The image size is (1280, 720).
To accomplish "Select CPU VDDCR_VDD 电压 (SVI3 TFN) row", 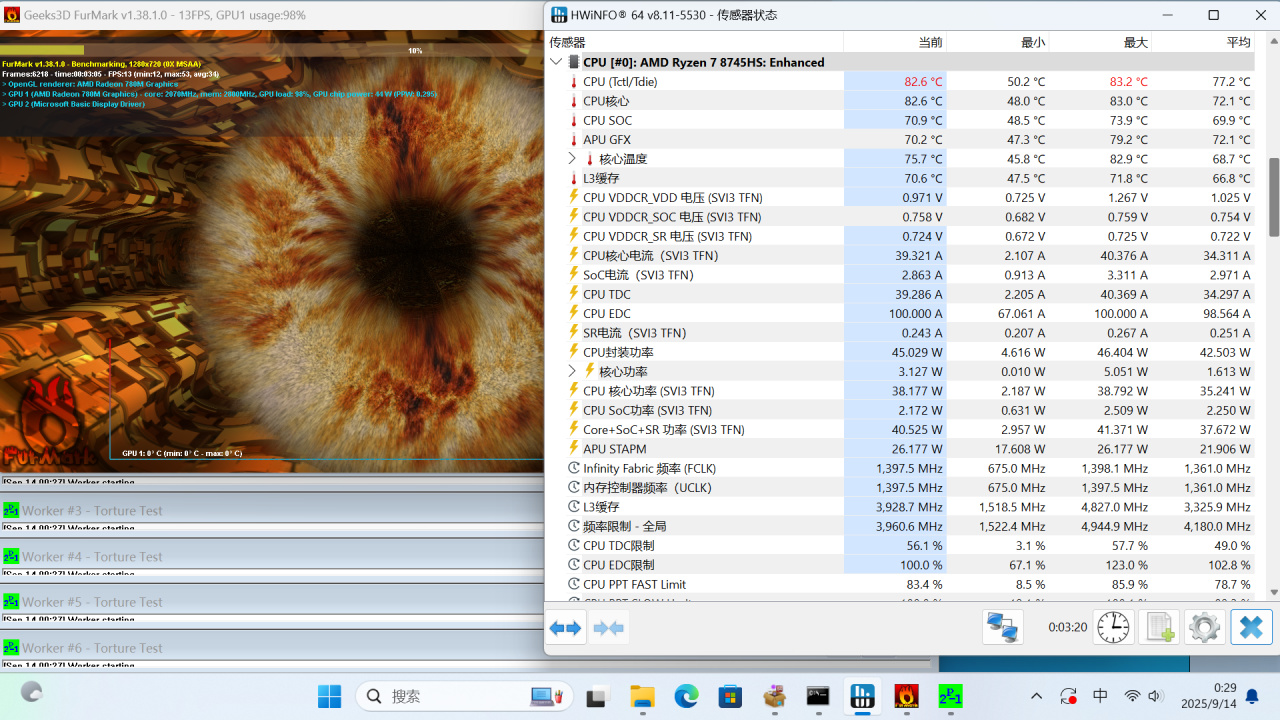I will [x=900, y=198].
